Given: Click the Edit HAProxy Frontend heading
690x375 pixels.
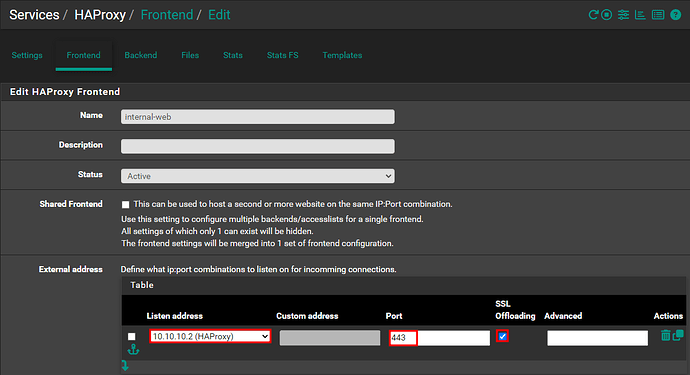Looking at the screenshot, I should click(65, 92).
